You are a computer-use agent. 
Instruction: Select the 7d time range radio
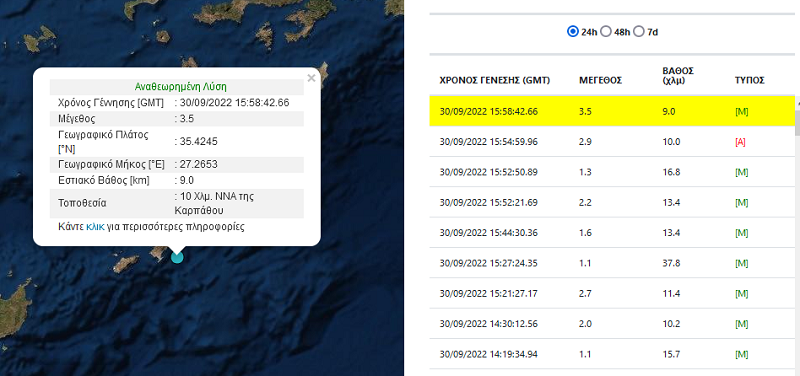point(639,32)
